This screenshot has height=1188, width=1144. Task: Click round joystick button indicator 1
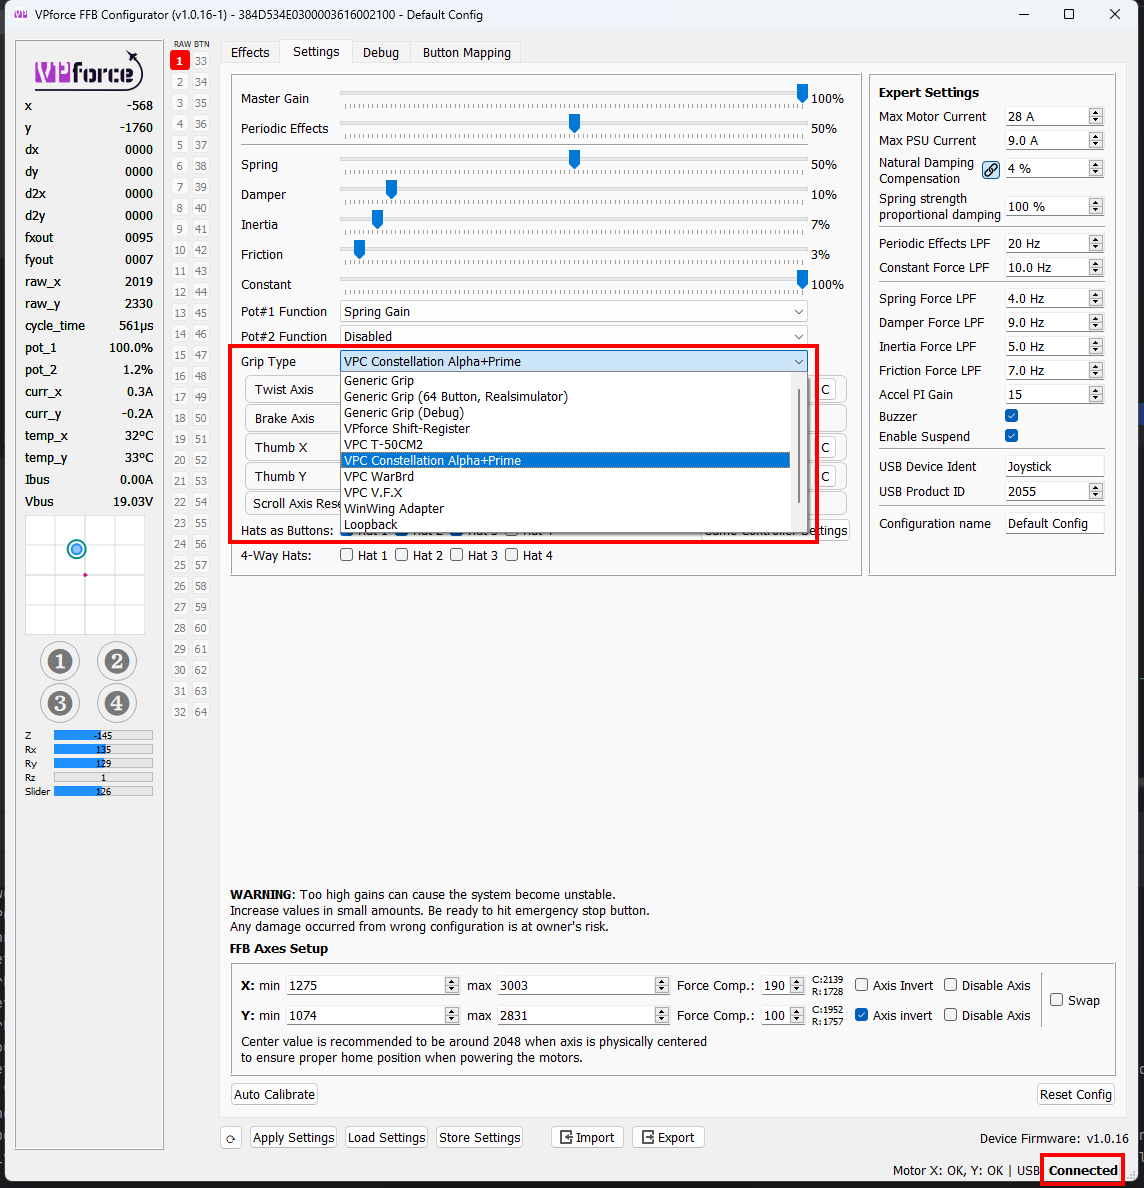click(60, 661)
